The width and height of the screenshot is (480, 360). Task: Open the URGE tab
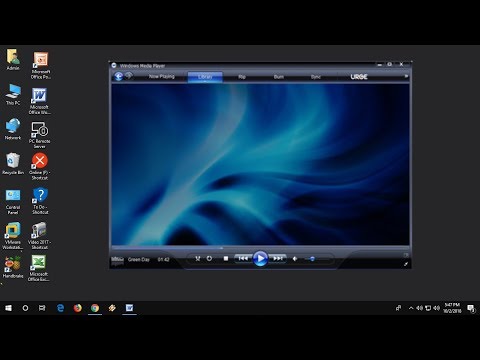pos(359,77)
